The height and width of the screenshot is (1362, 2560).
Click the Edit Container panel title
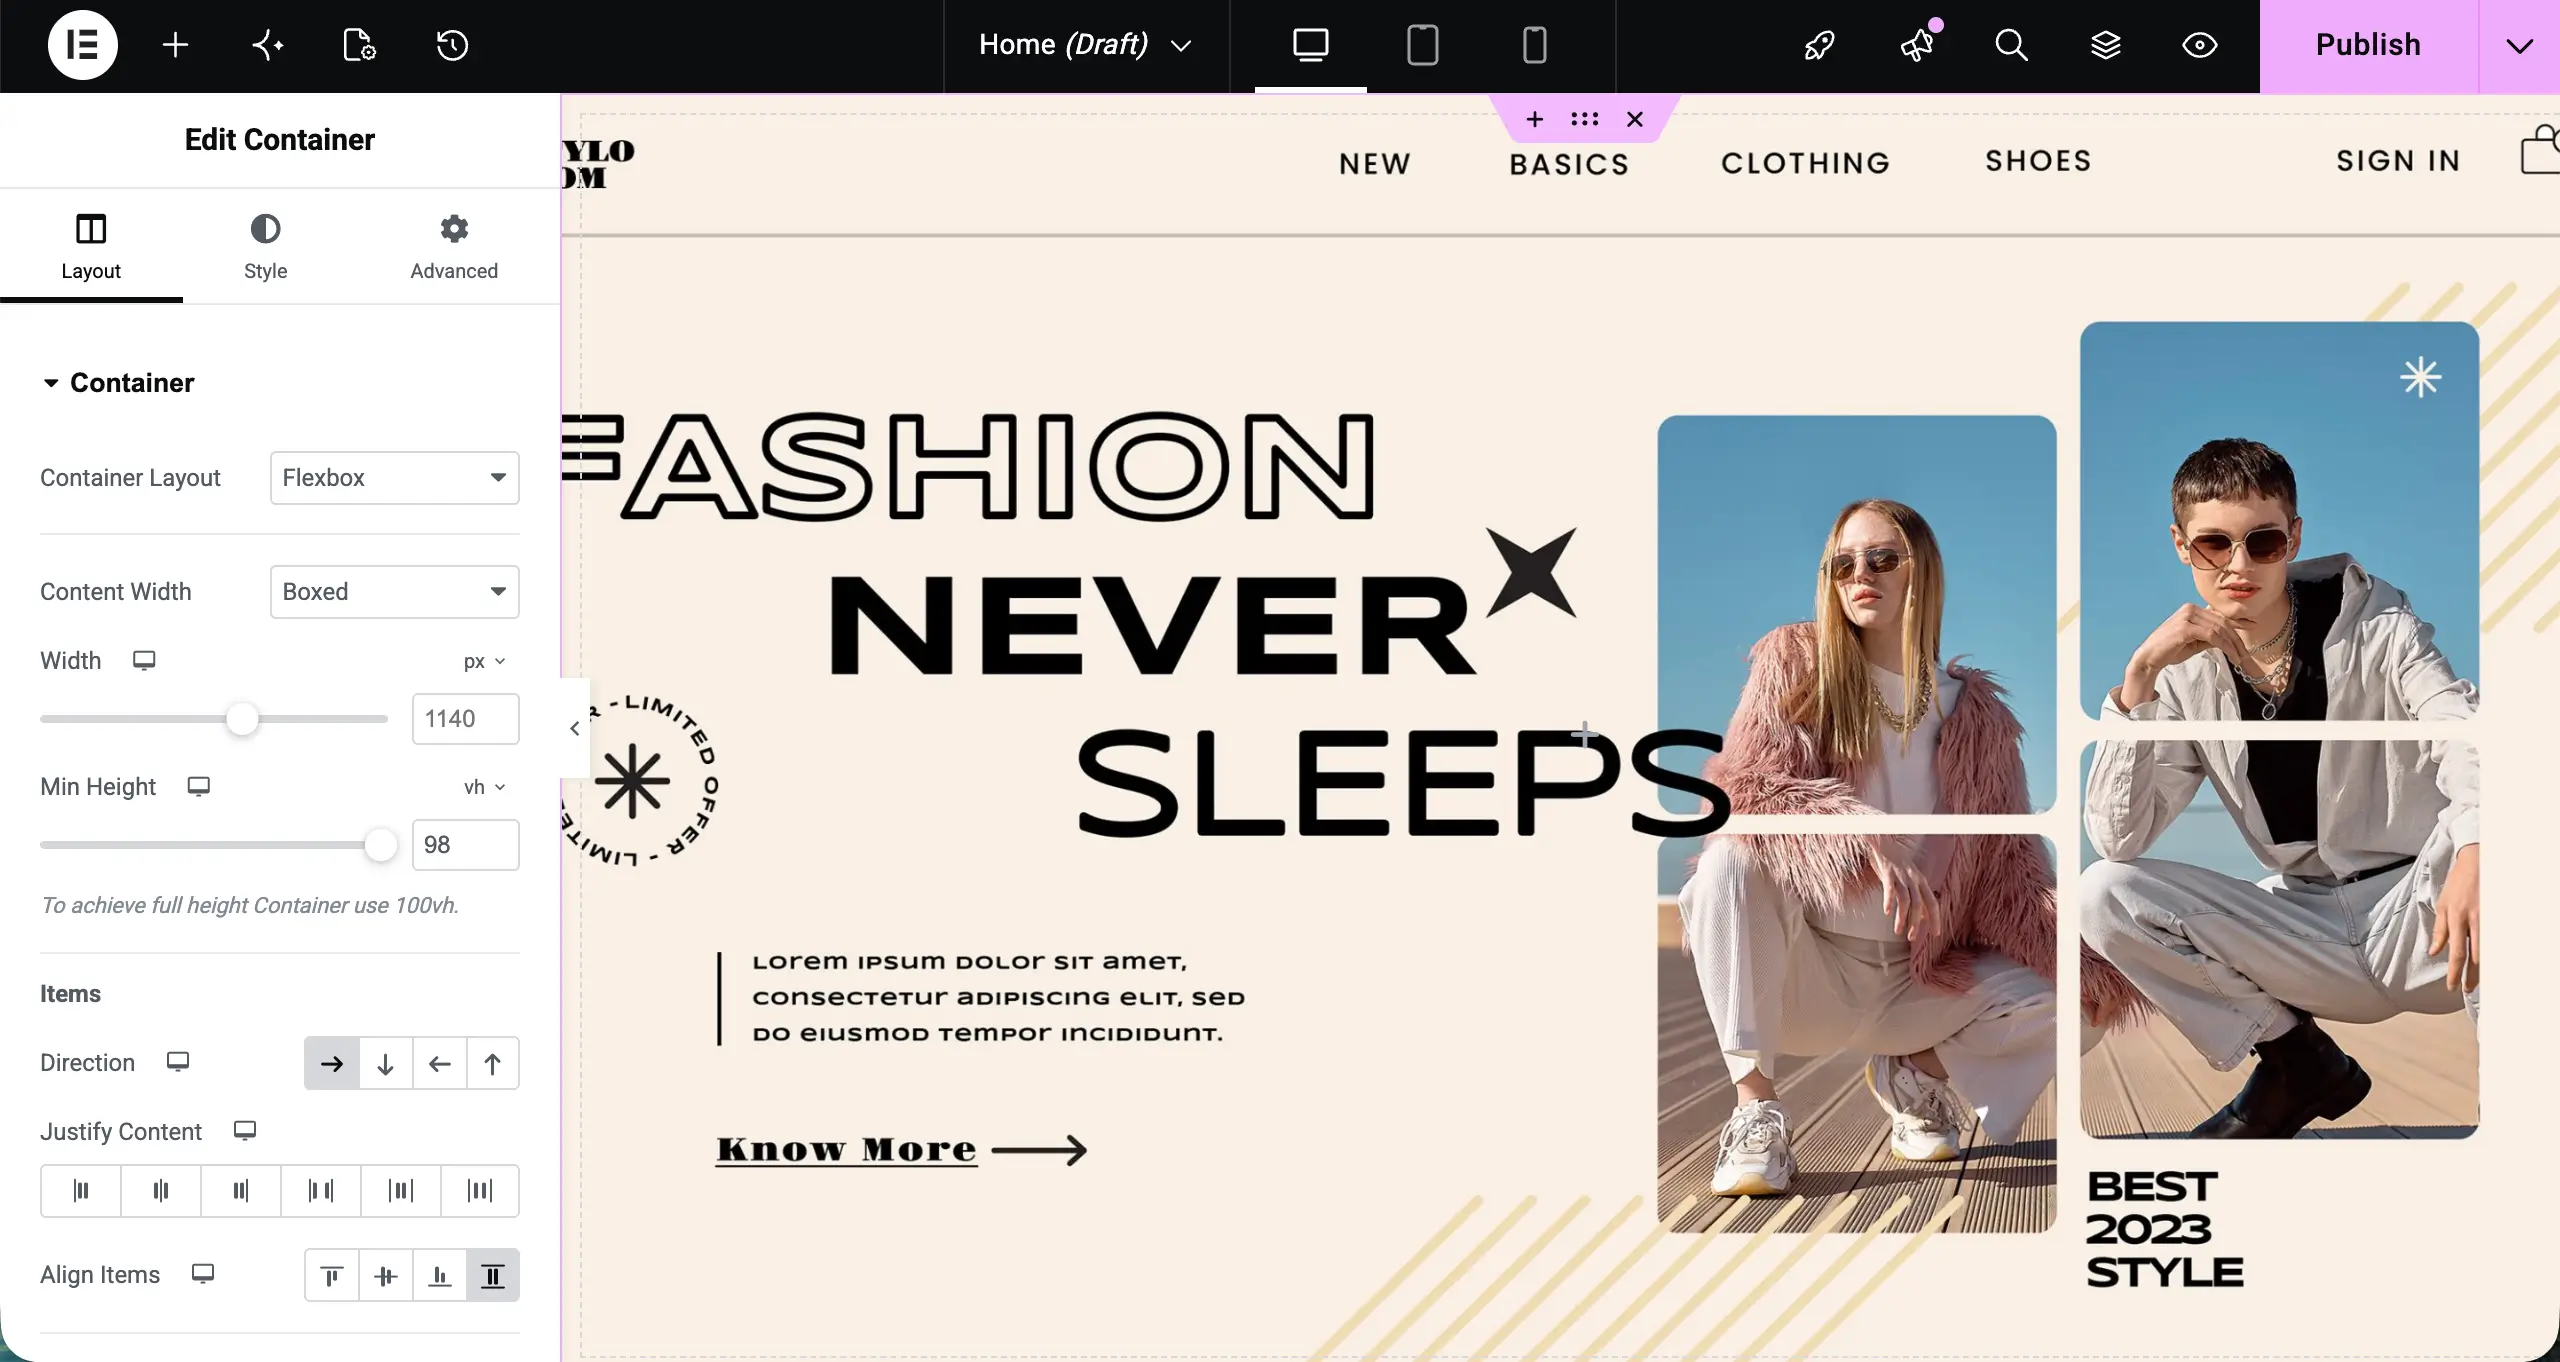tap(280, 140)
